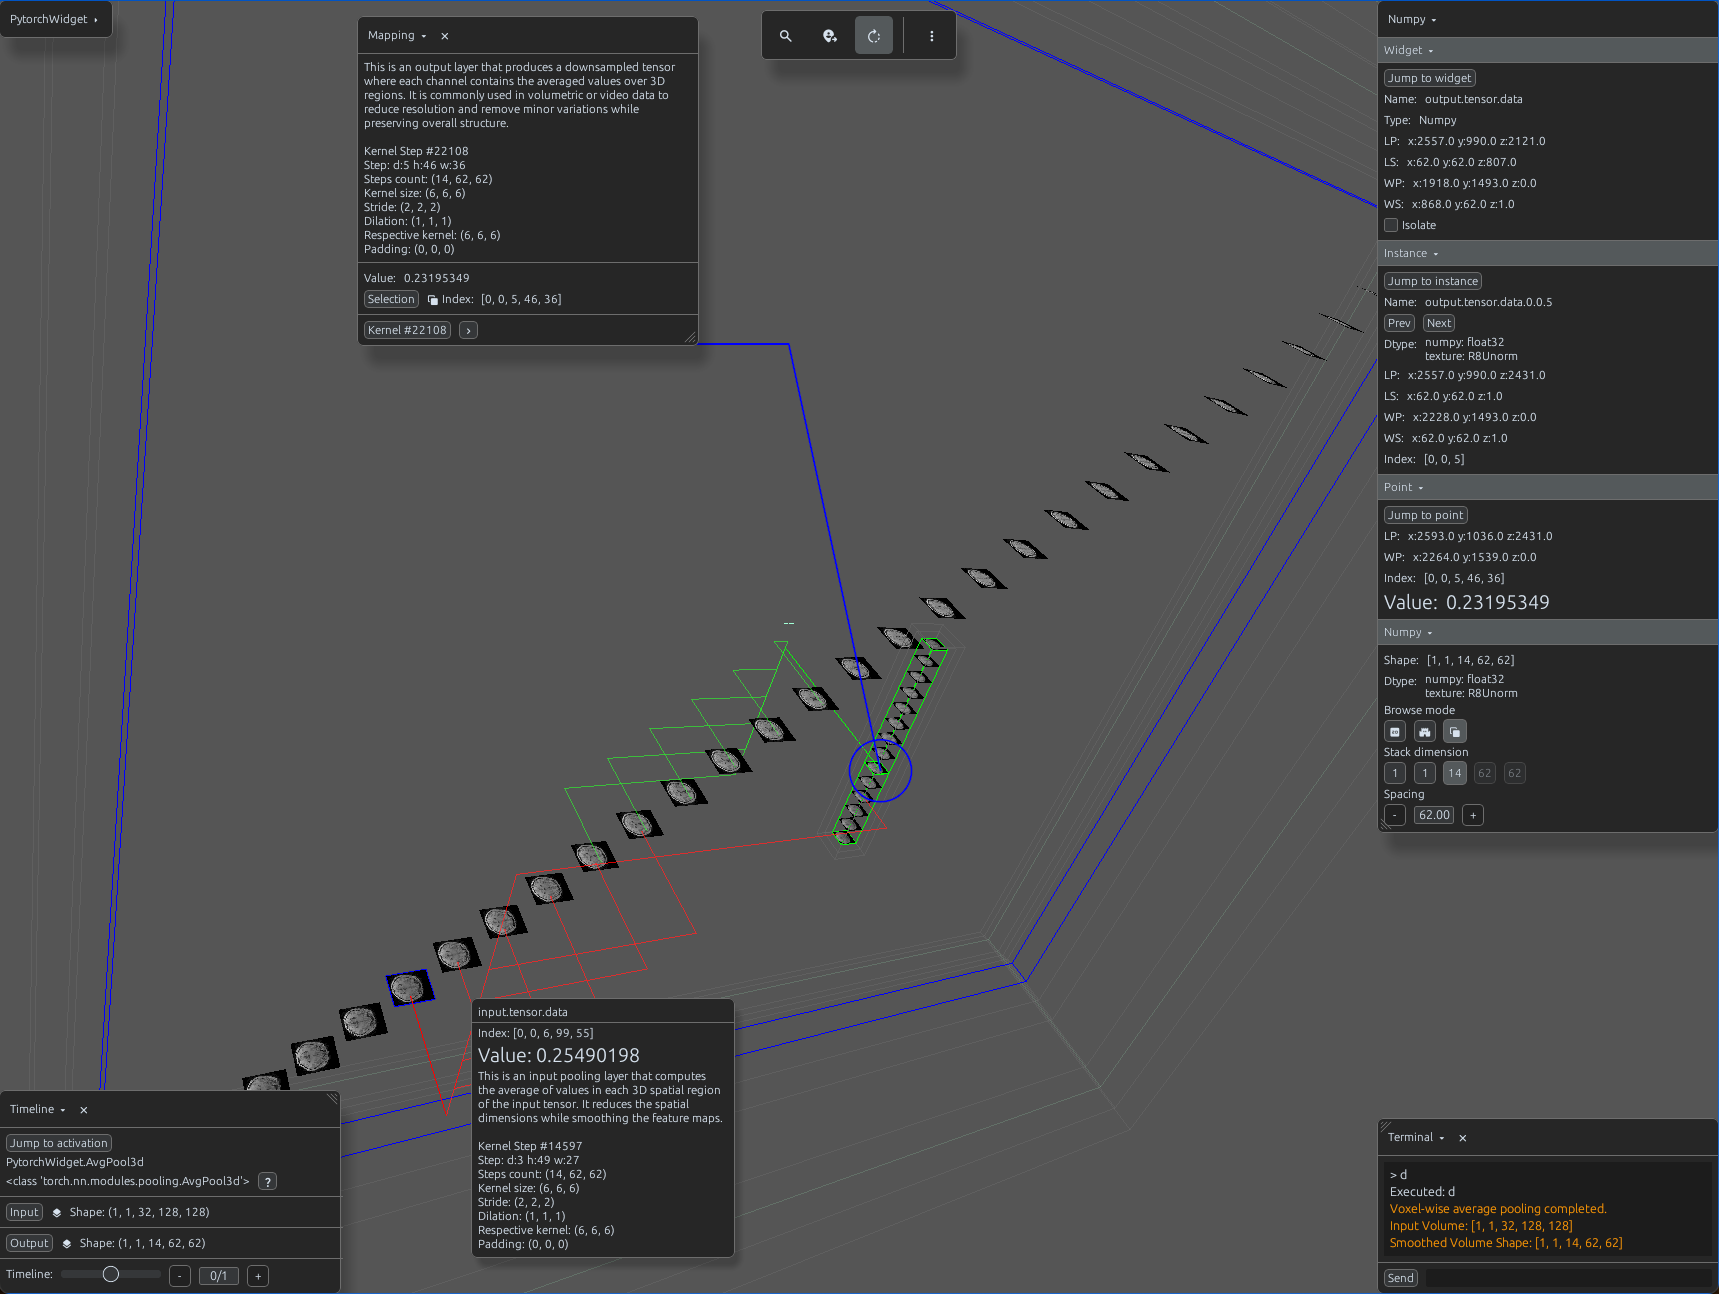Click the Next instance button
This screenshot has width=1719, height=1294.
tap(1439, 323)
